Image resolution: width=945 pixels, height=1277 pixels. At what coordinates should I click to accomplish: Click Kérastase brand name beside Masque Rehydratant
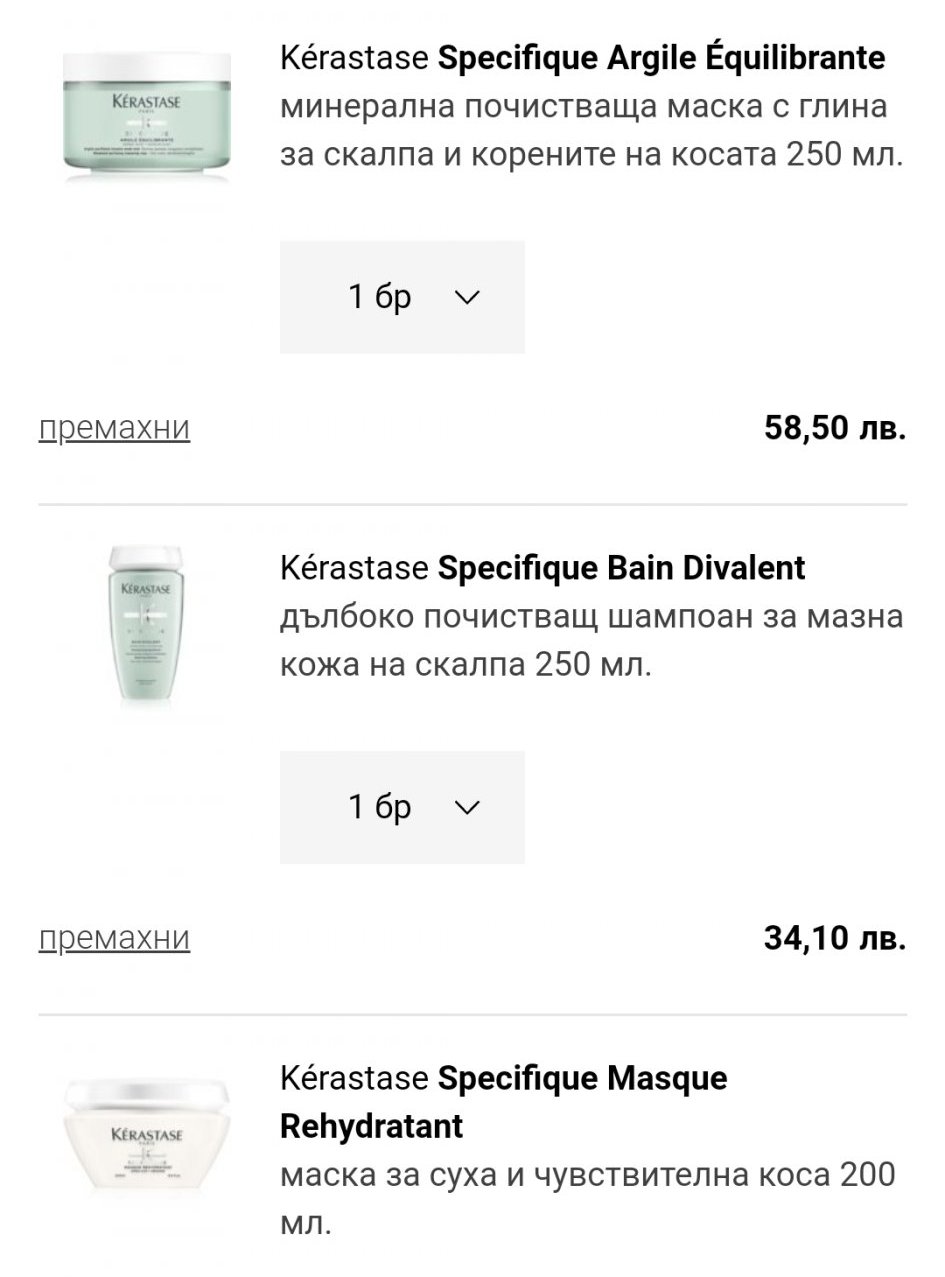tap(354, 1078)
